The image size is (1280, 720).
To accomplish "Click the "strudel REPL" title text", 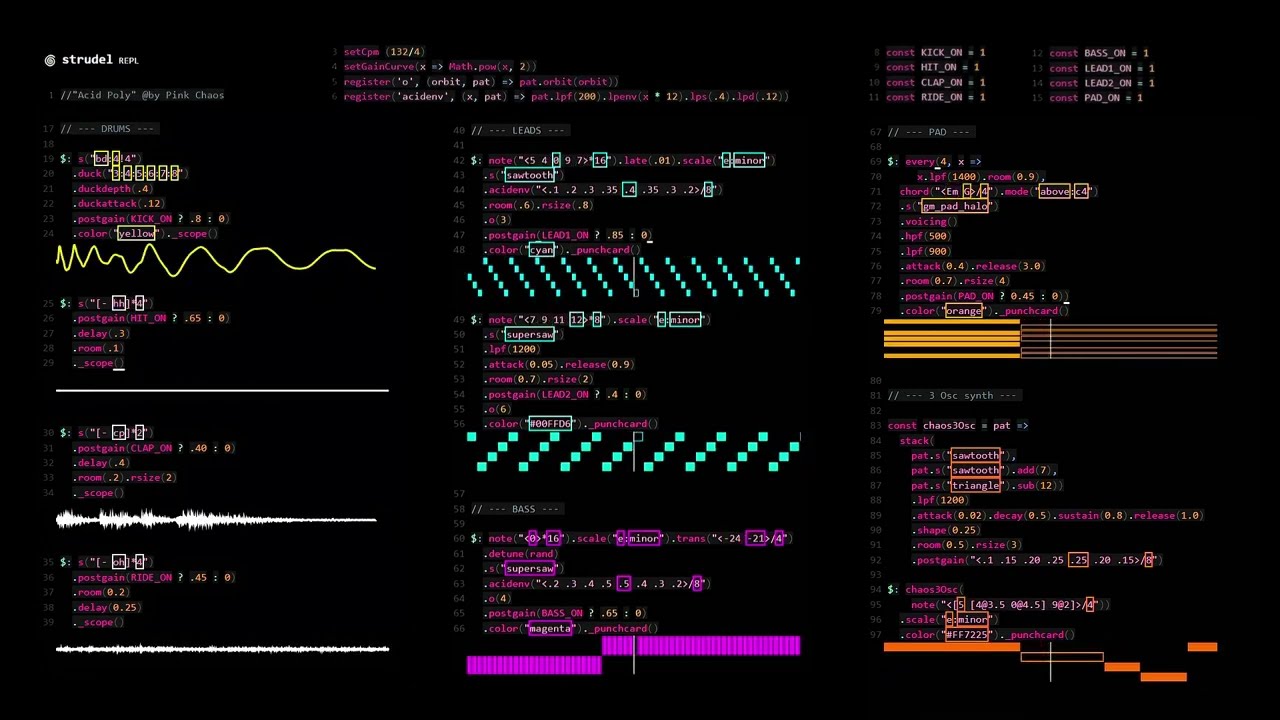I will click(100, 60).
